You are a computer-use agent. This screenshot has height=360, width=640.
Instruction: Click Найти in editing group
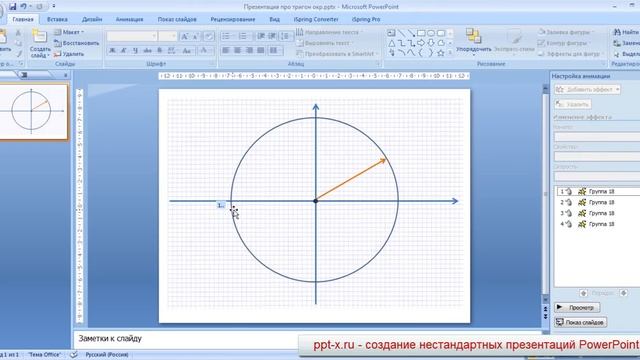(x=627, y=32)
